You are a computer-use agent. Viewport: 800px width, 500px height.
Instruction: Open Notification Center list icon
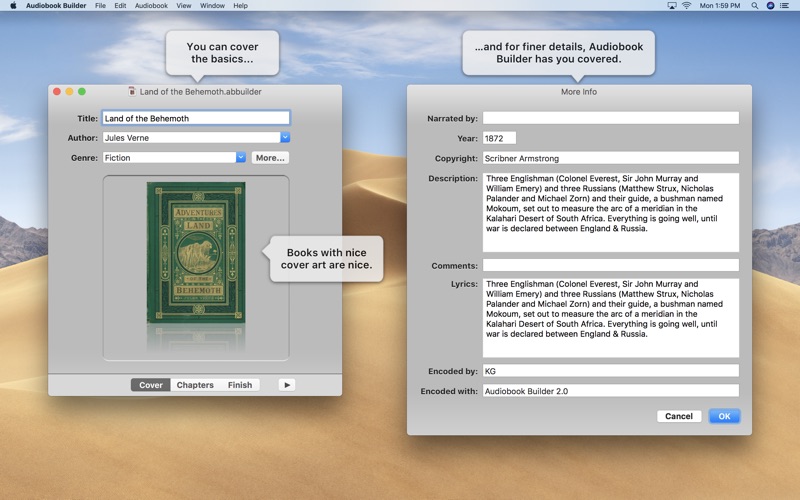pos(785,6)
